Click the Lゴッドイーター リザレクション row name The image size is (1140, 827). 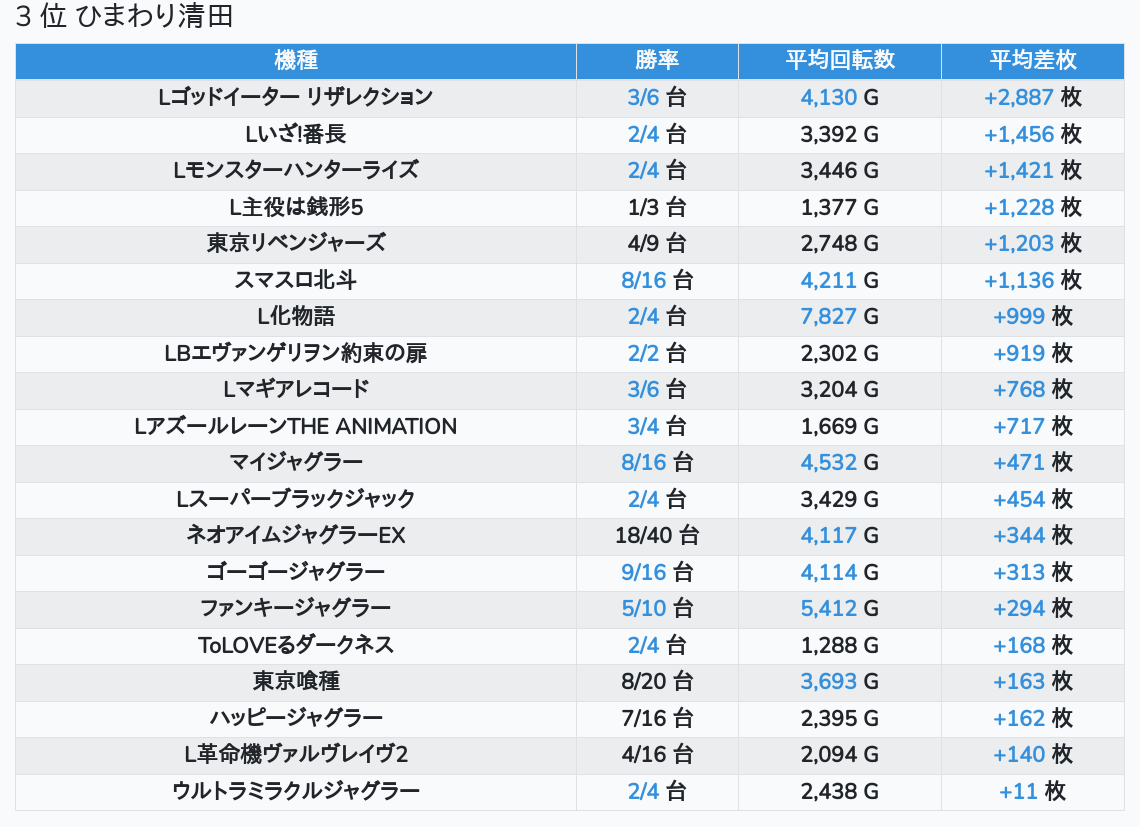click(x=296, y=98)
